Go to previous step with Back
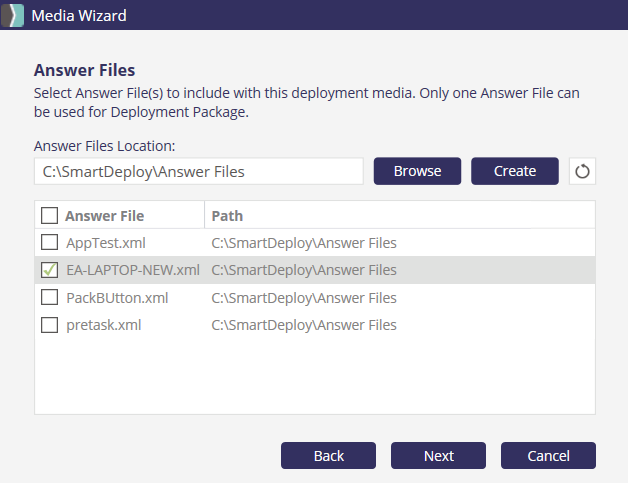Screen dimensions: 628x483 point(329,456)
